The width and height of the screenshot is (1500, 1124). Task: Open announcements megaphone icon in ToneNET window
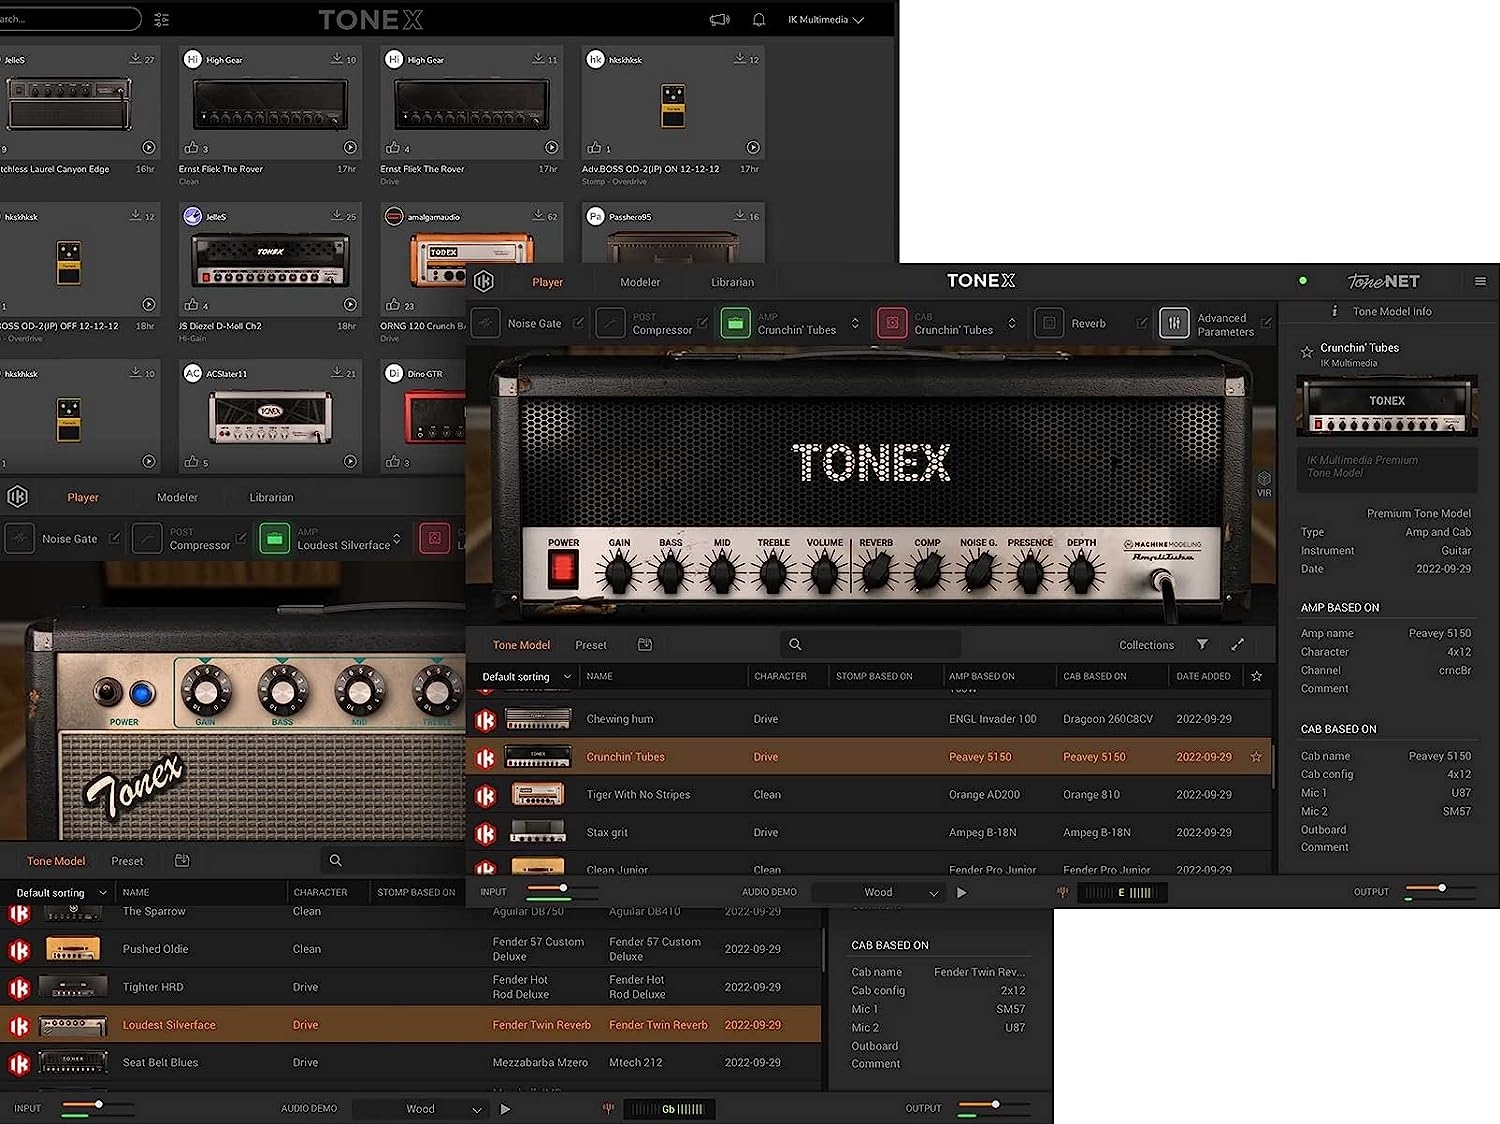tap(719, 19)
